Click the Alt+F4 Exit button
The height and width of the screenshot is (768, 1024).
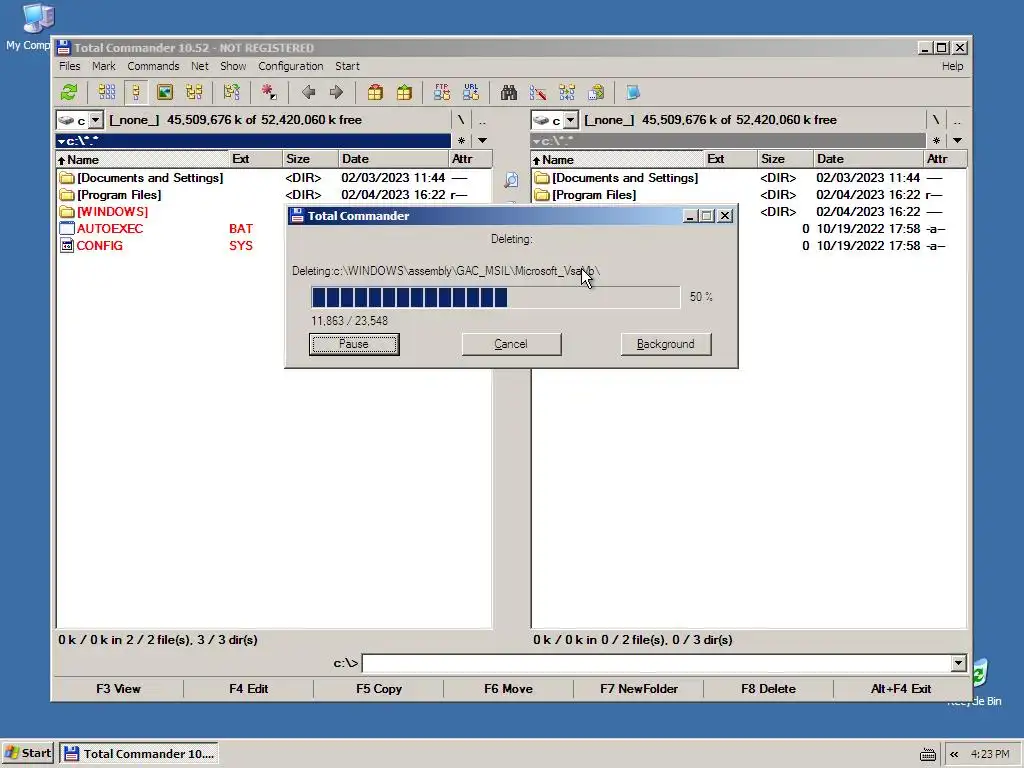point(901,689)
